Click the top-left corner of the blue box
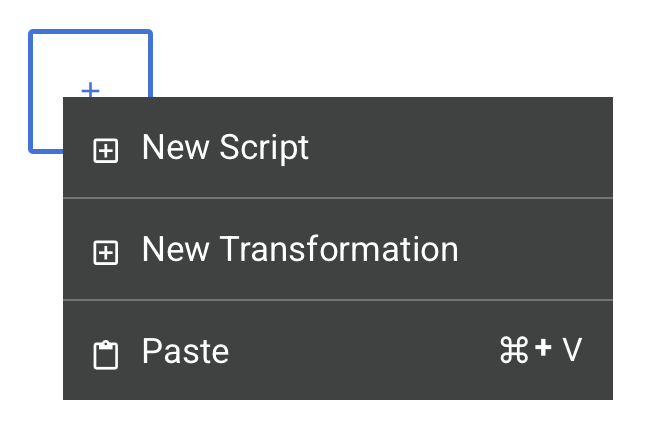This screenshot has height=438, width=648. 32,34
